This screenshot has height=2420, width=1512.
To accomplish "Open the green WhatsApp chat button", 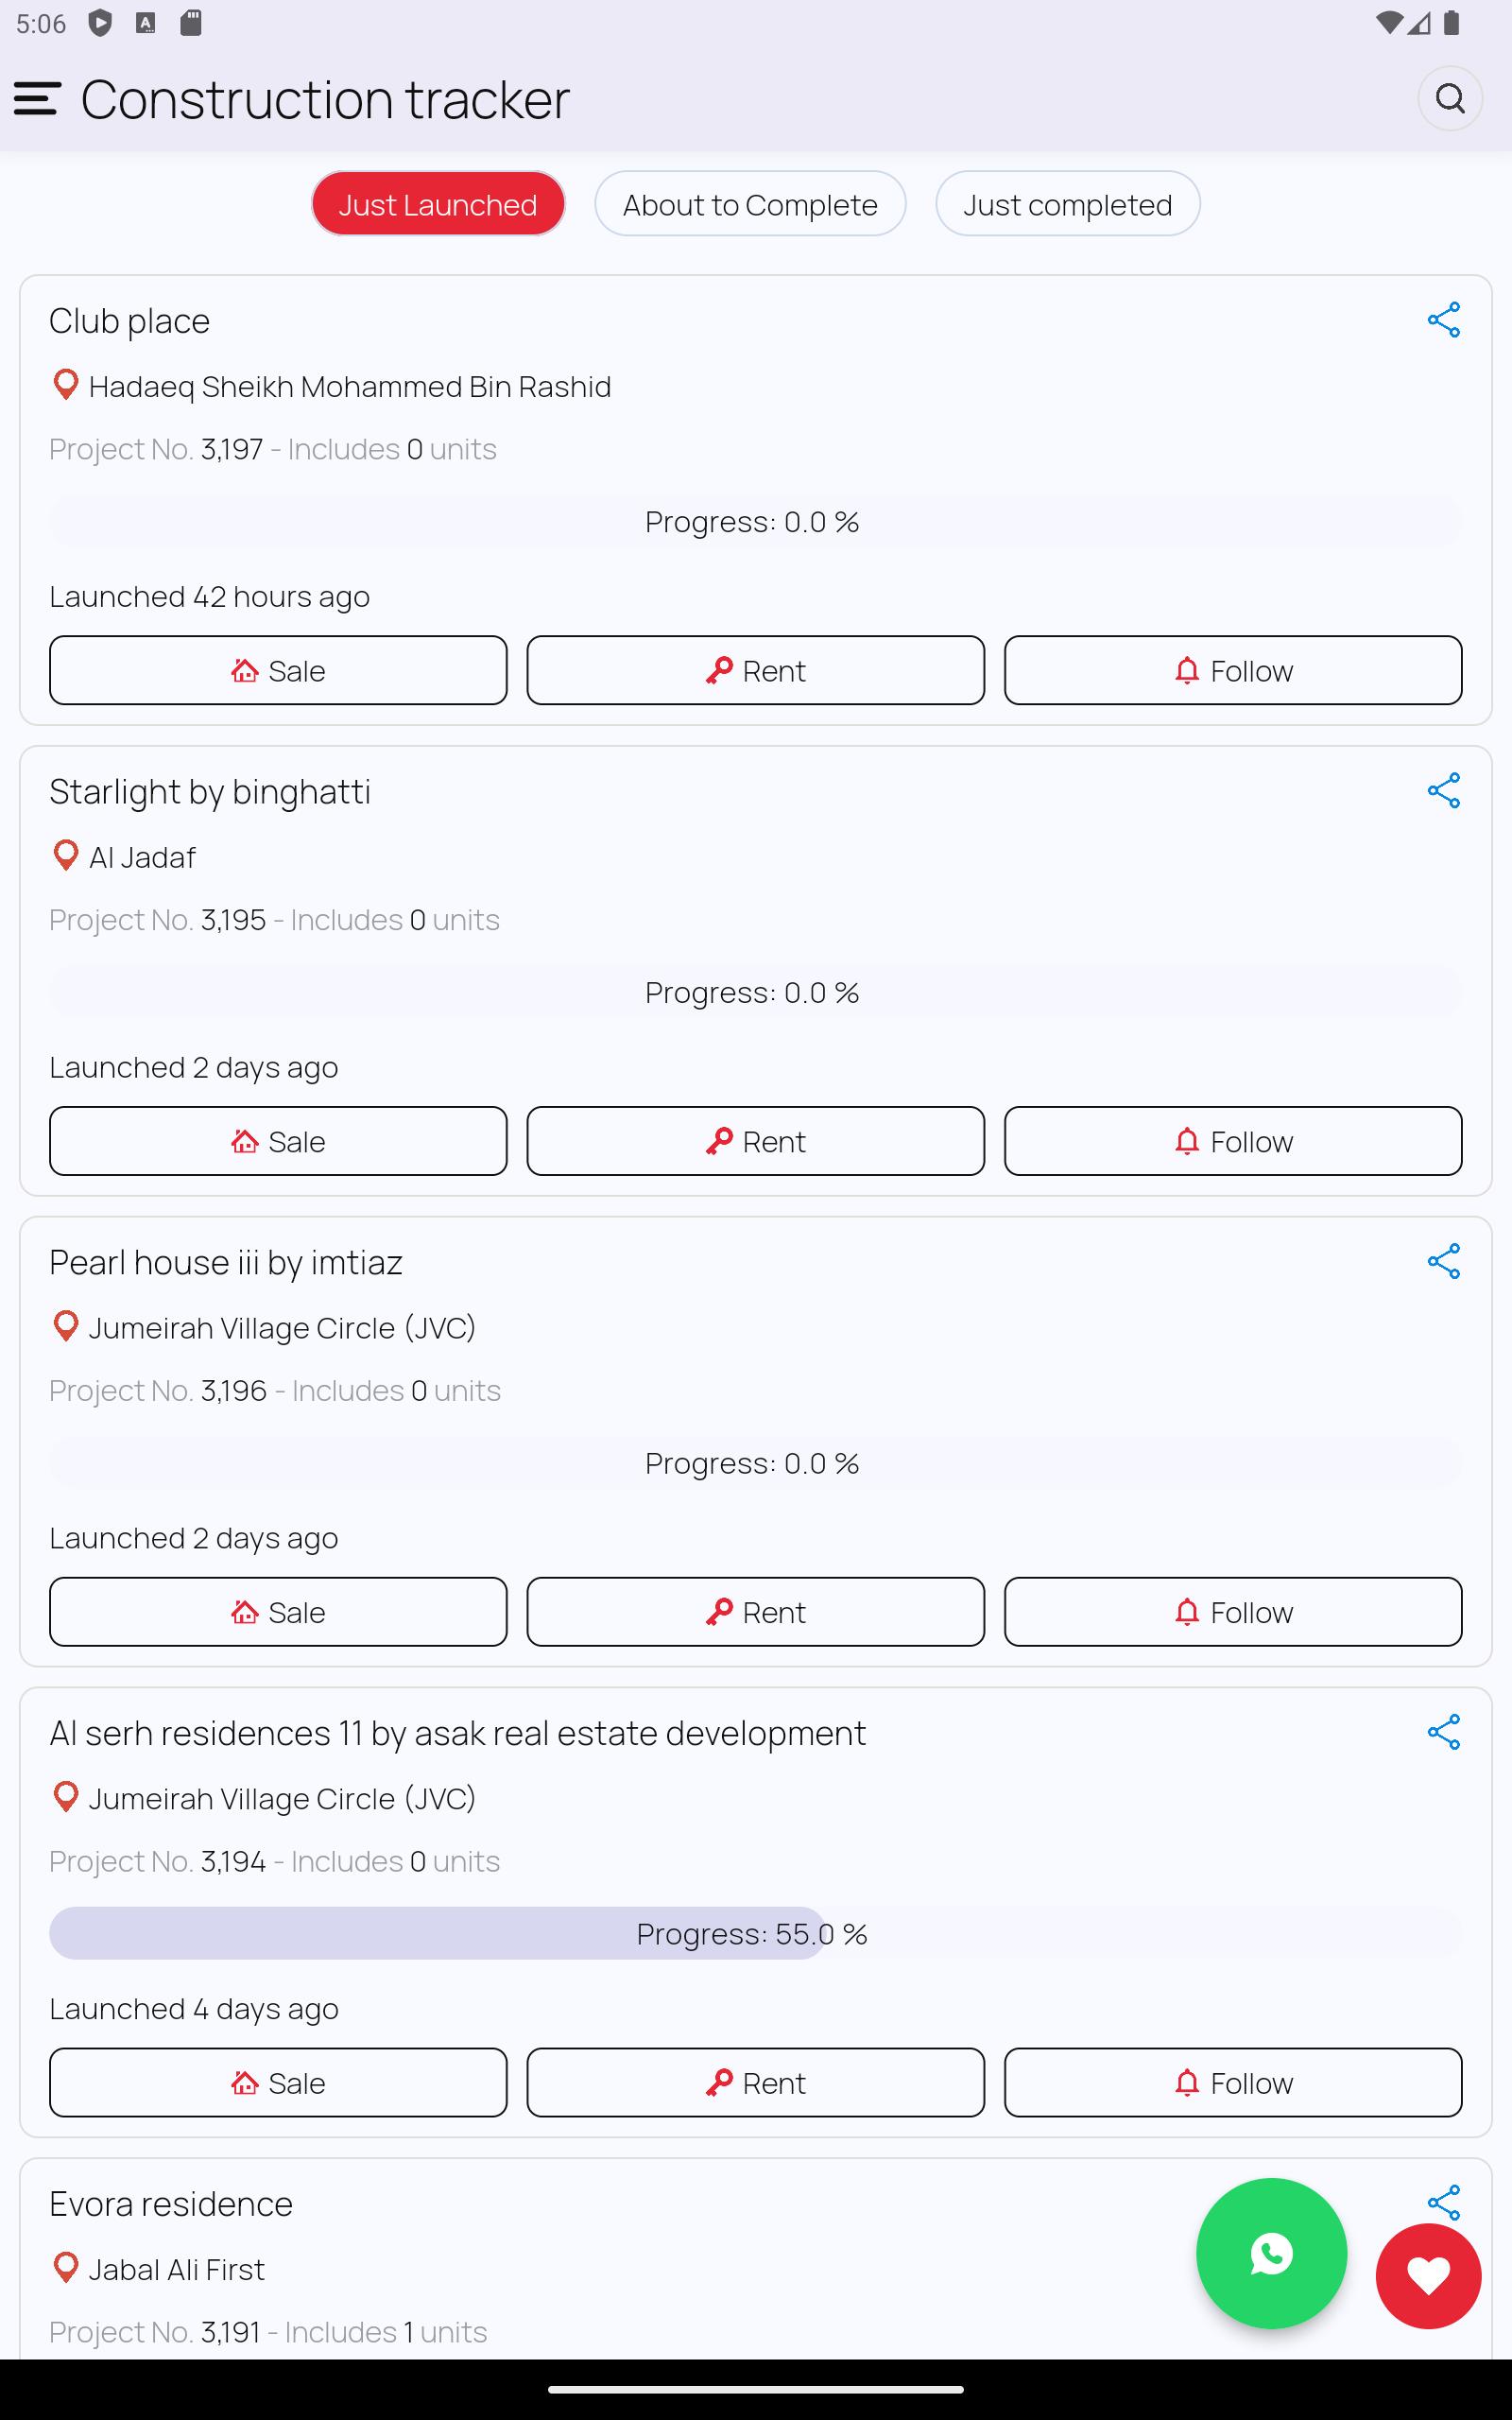I will [1271, 2253].
